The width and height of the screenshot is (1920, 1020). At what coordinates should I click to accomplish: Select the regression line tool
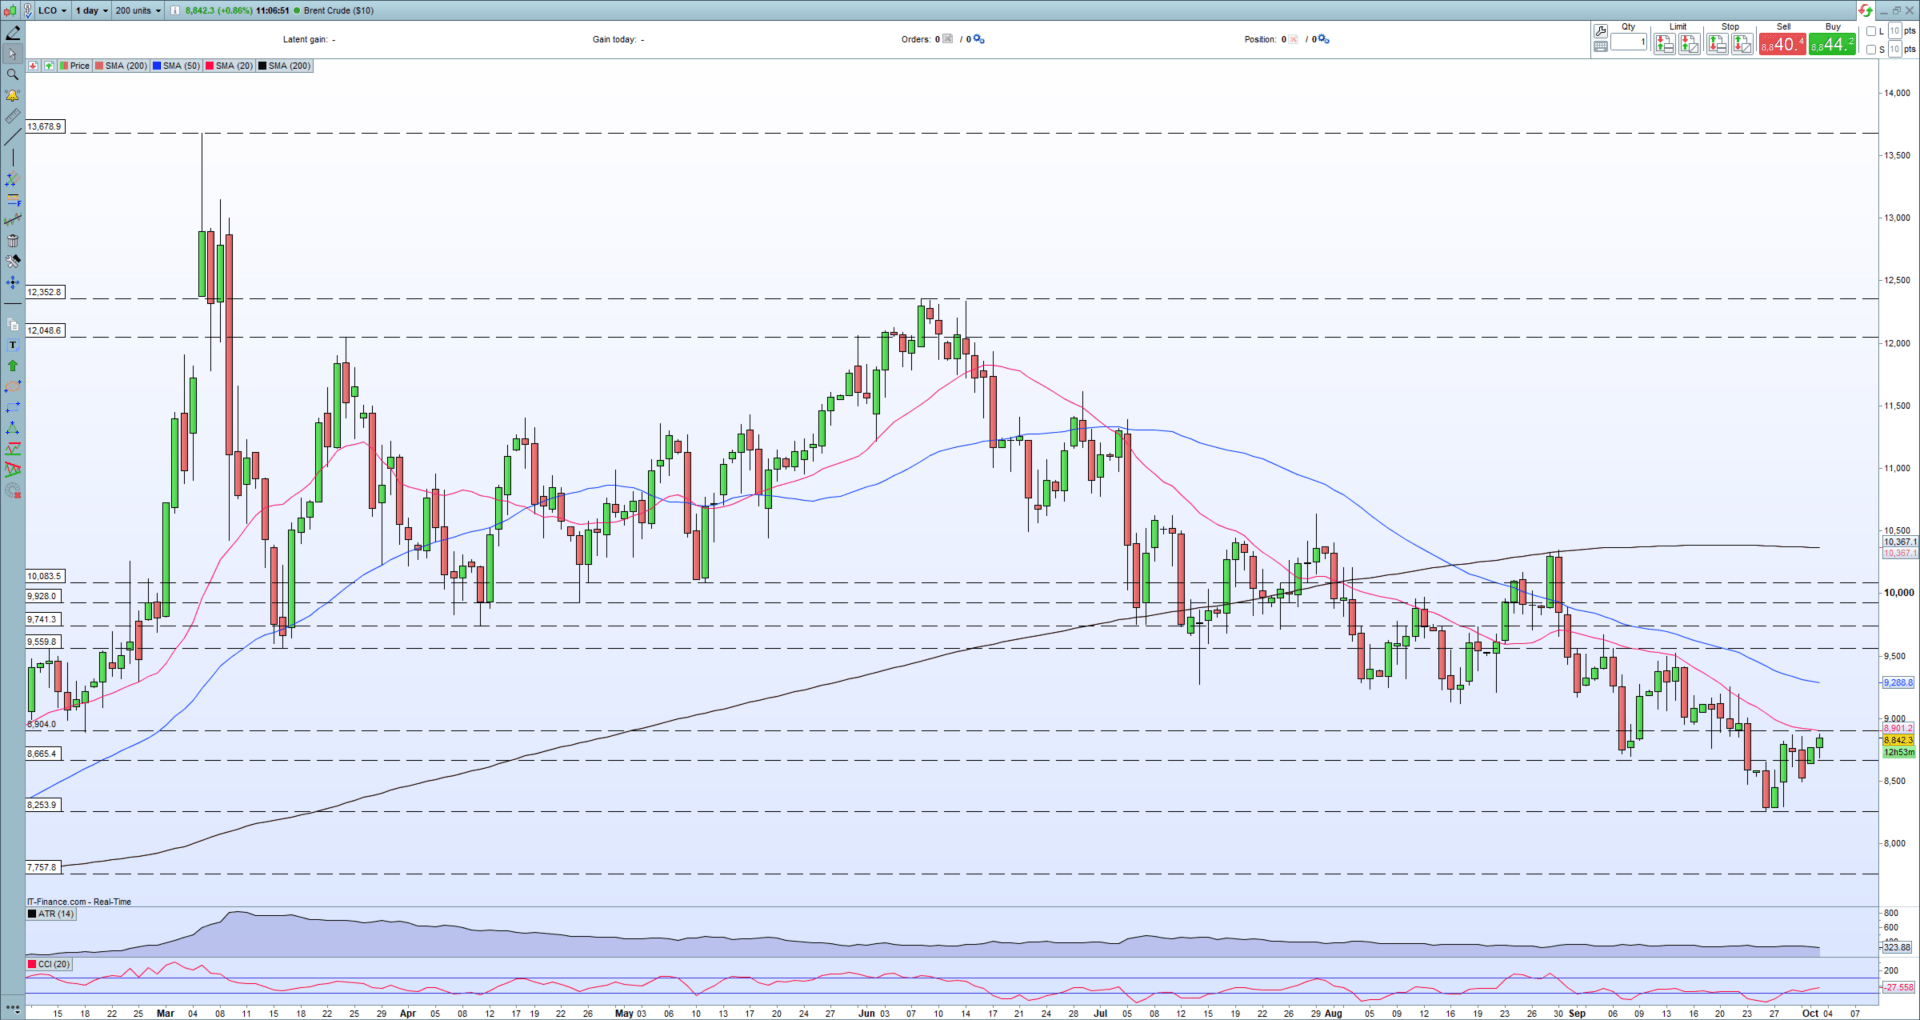13,219
